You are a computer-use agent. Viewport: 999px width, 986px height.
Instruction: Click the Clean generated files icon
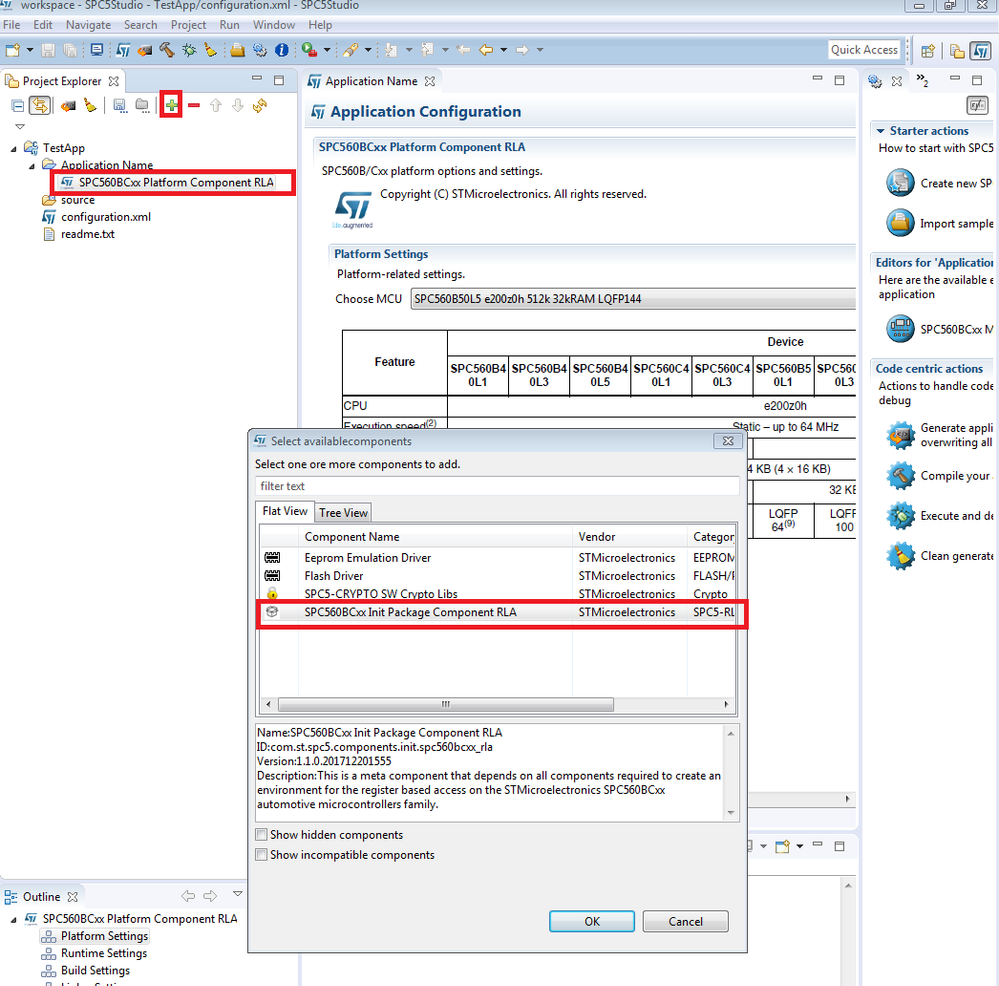[x=900, y=556]
